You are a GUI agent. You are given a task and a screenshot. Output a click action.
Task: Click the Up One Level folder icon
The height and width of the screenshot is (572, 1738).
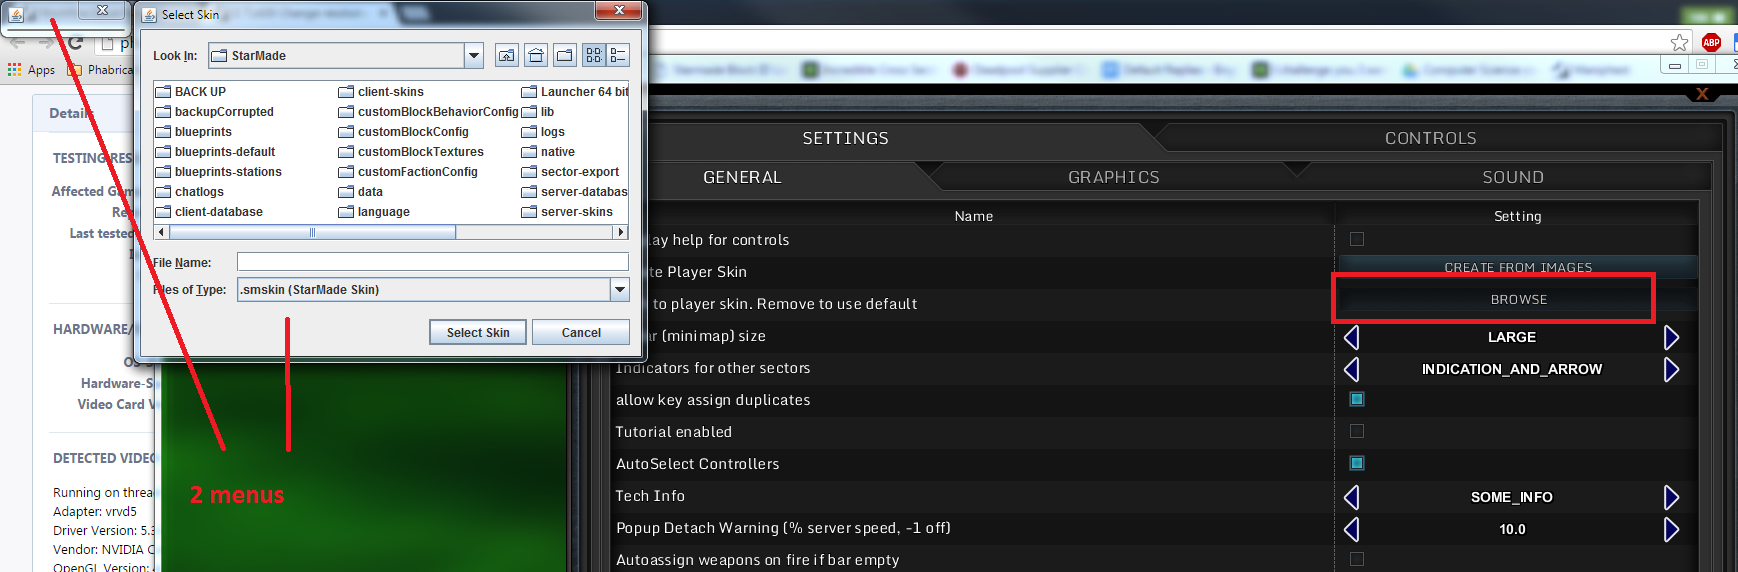click(507, 56)
